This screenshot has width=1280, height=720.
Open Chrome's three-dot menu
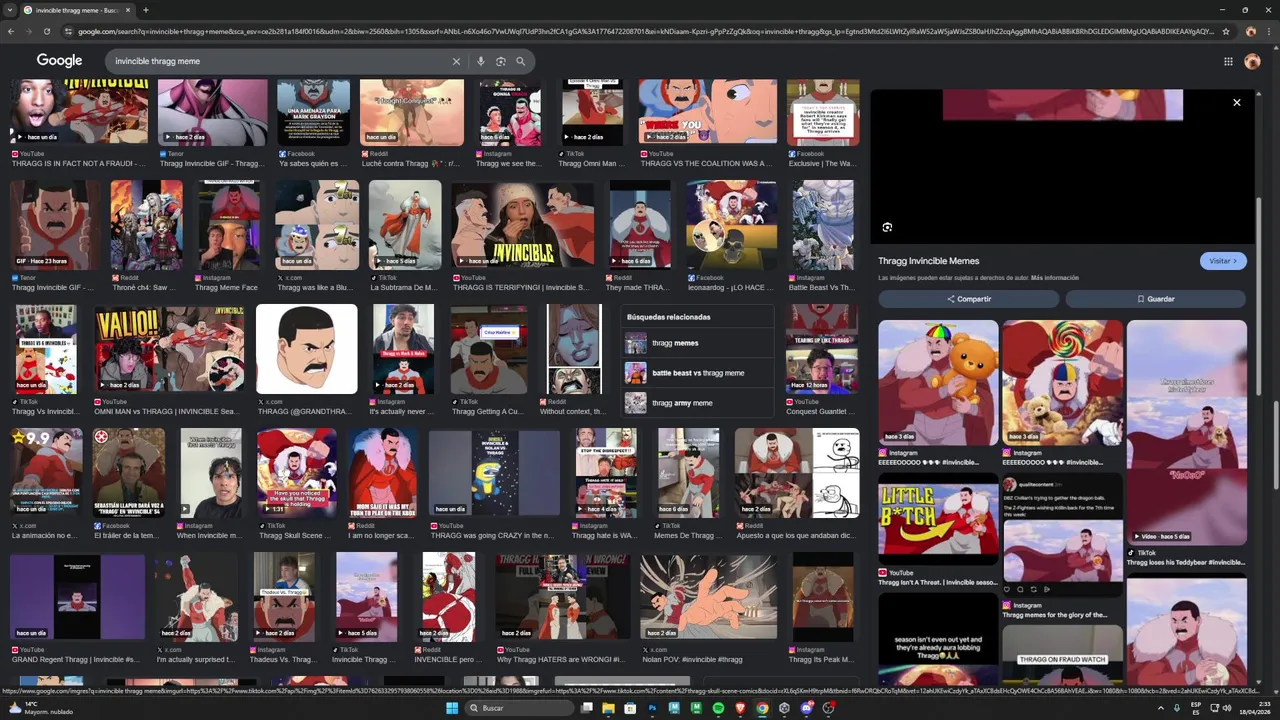(1268, 31)
